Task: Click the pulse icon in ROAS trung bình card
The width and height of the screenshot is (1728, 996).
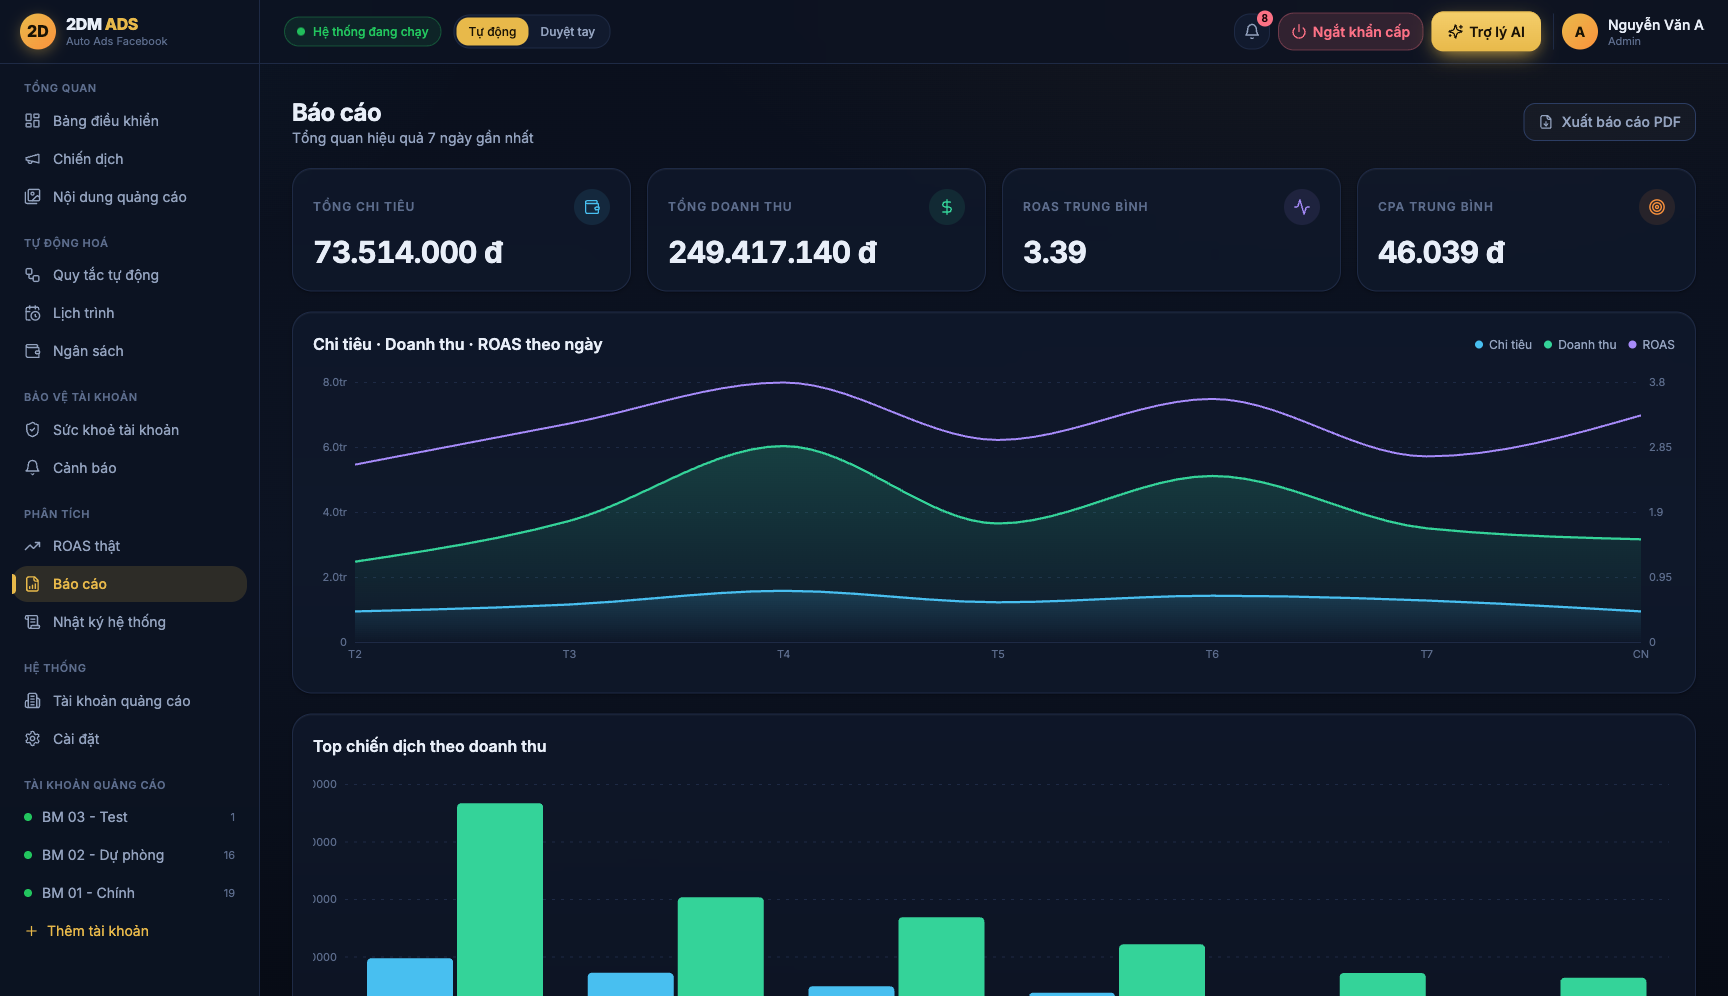Action: pos(1302,207)
